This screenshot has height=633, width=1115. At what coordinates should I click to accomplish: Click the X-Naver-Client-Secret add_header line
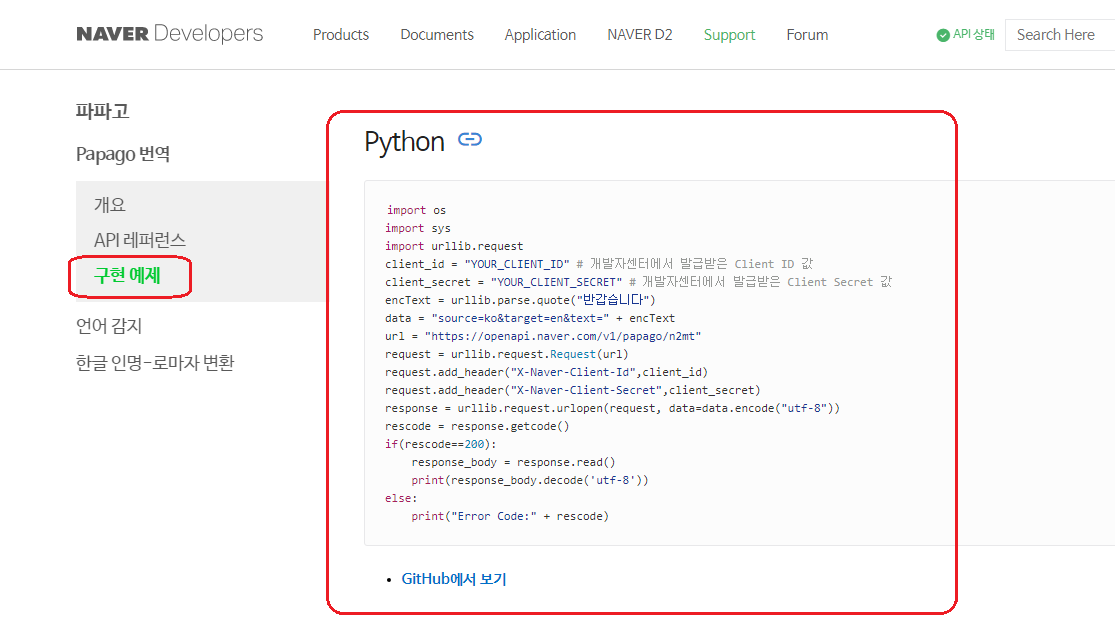coord(572,390)
